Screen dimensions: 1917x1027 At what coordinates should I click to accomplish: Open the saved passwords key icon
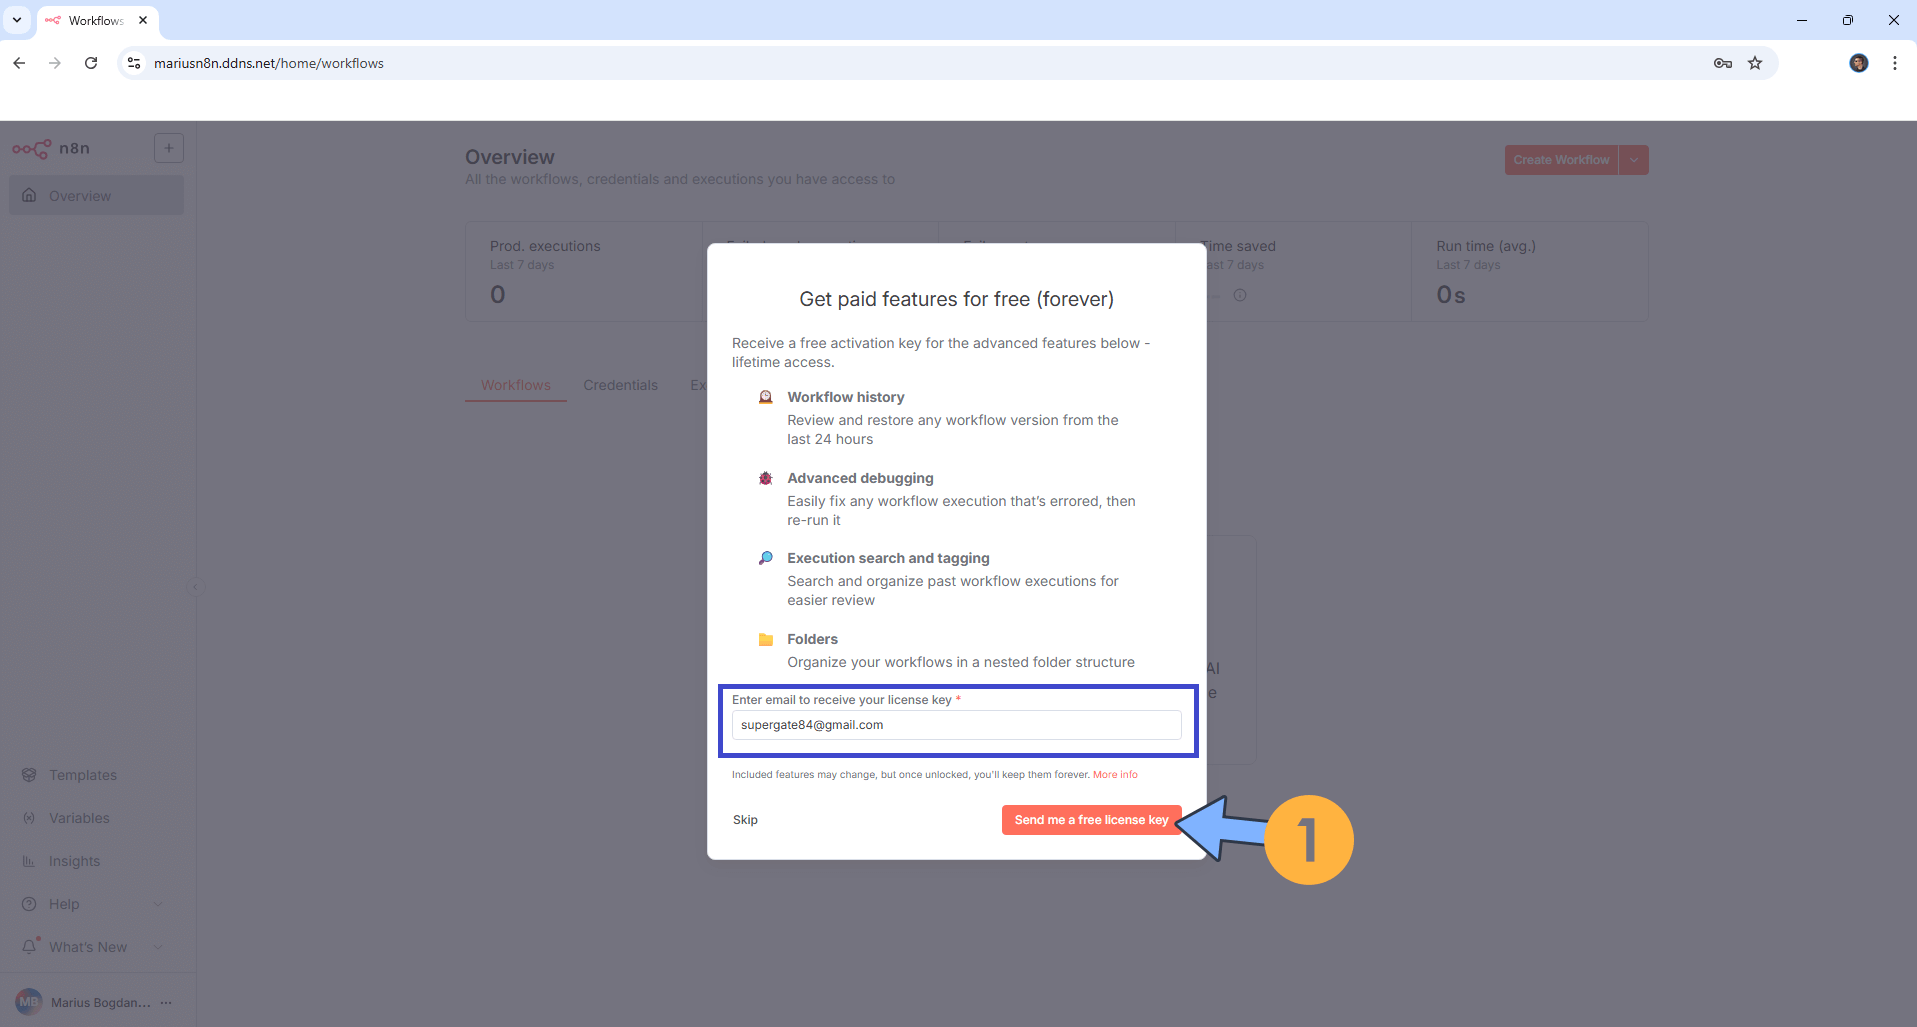click(x=1722, y=63)
